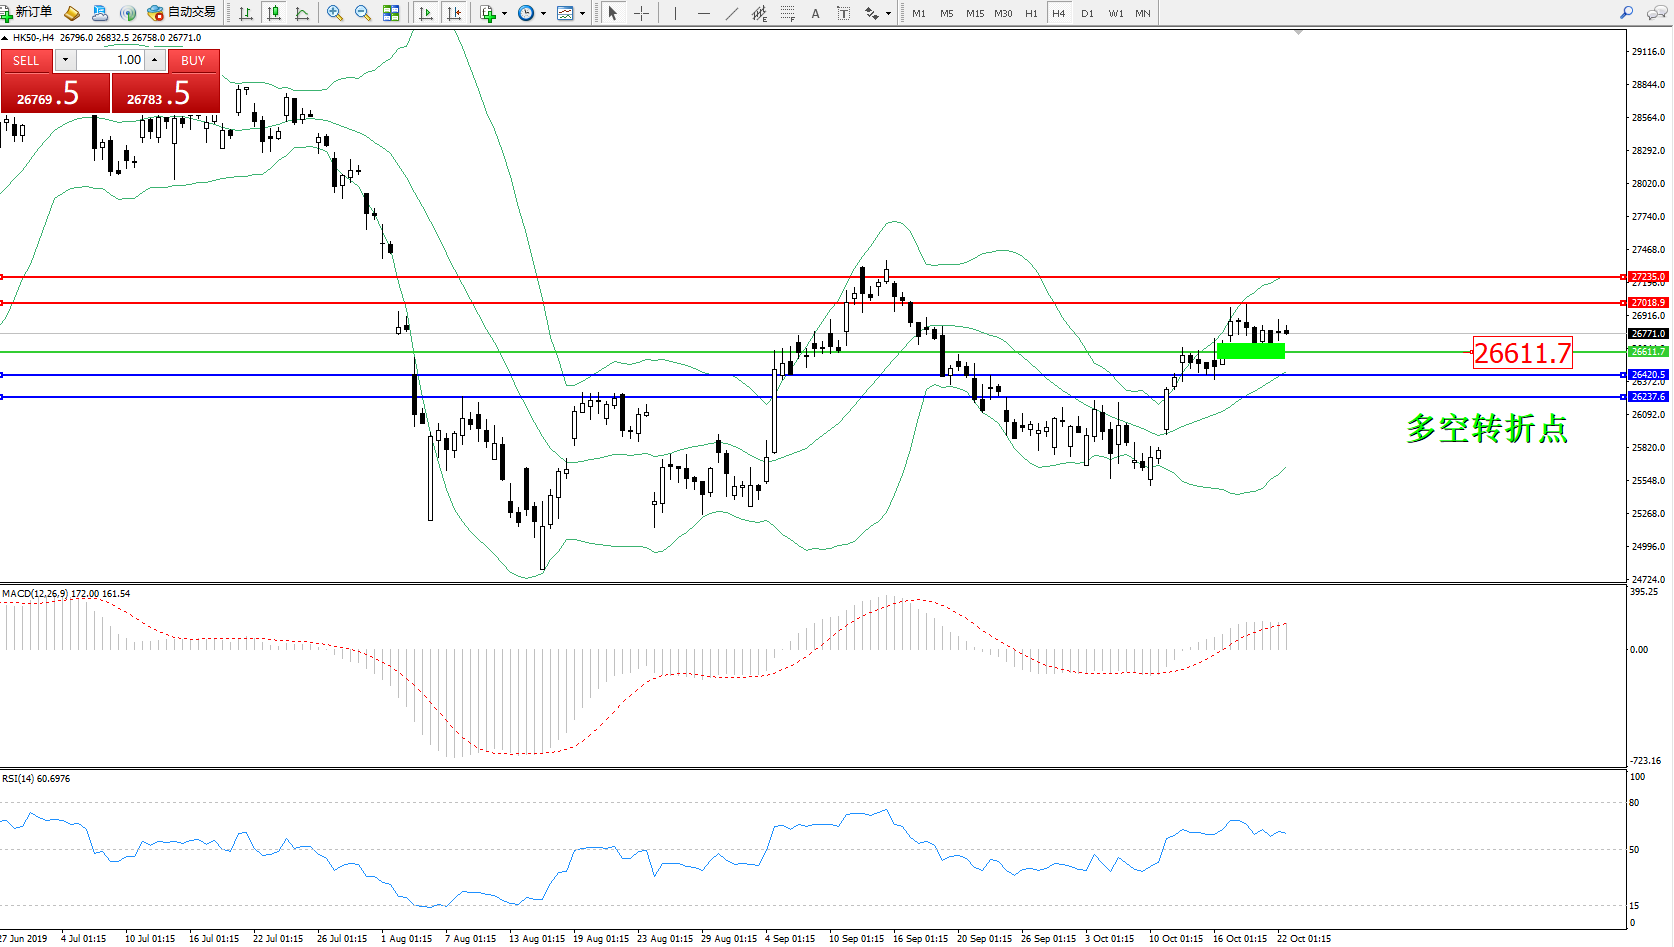Select the Fibonacci retracement tool
The width and height of the screenshot is (1674, 947).
point(788,13)
